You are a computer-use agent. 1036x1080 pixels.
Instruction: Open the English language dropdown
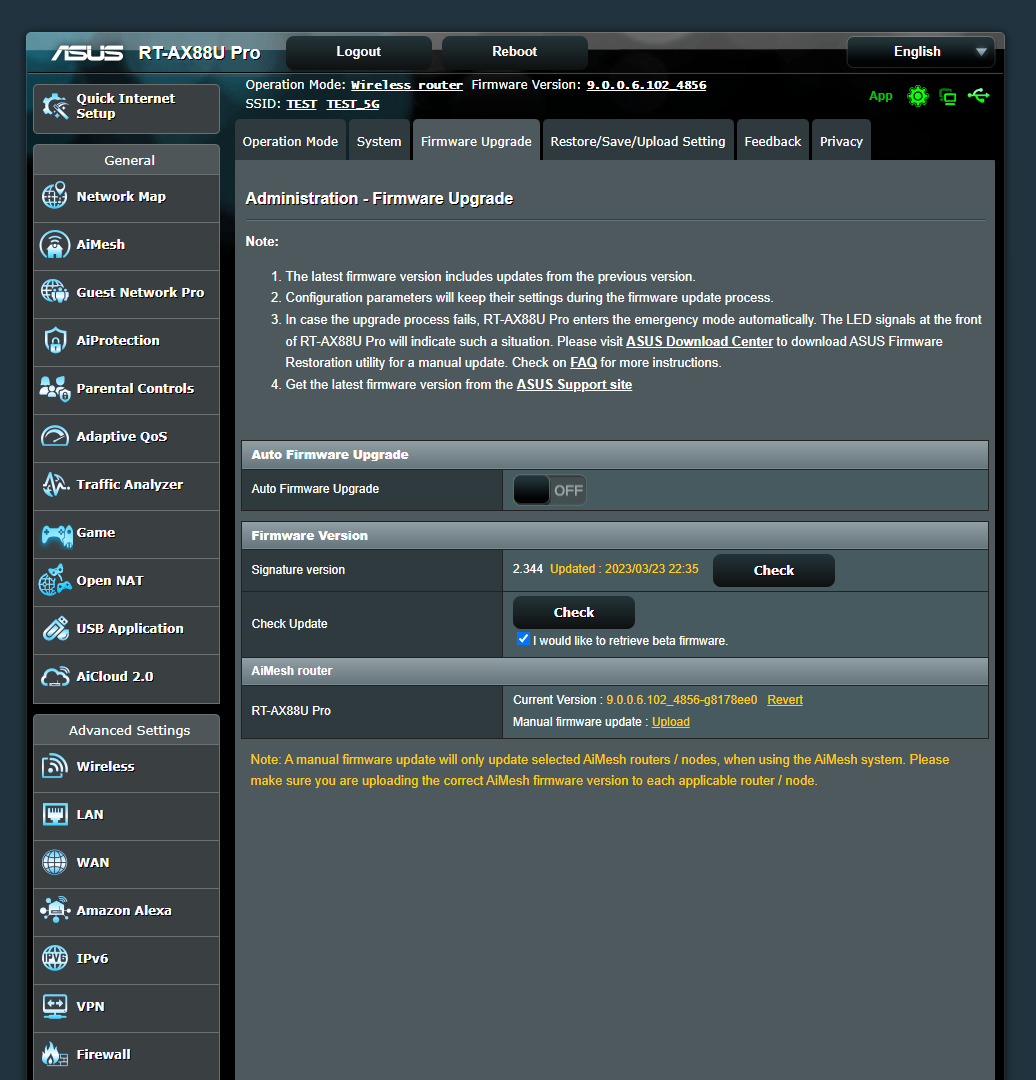[920, 52]
